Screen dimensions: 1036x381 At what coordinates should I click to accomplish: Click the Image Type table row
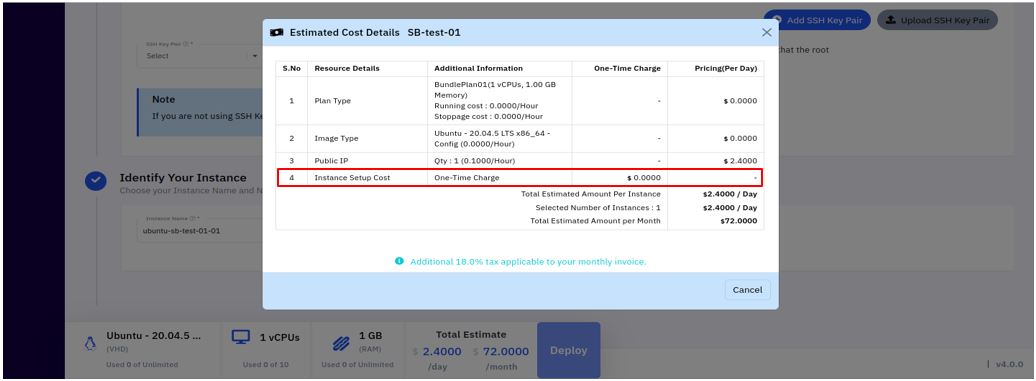(x=519, y=139)
